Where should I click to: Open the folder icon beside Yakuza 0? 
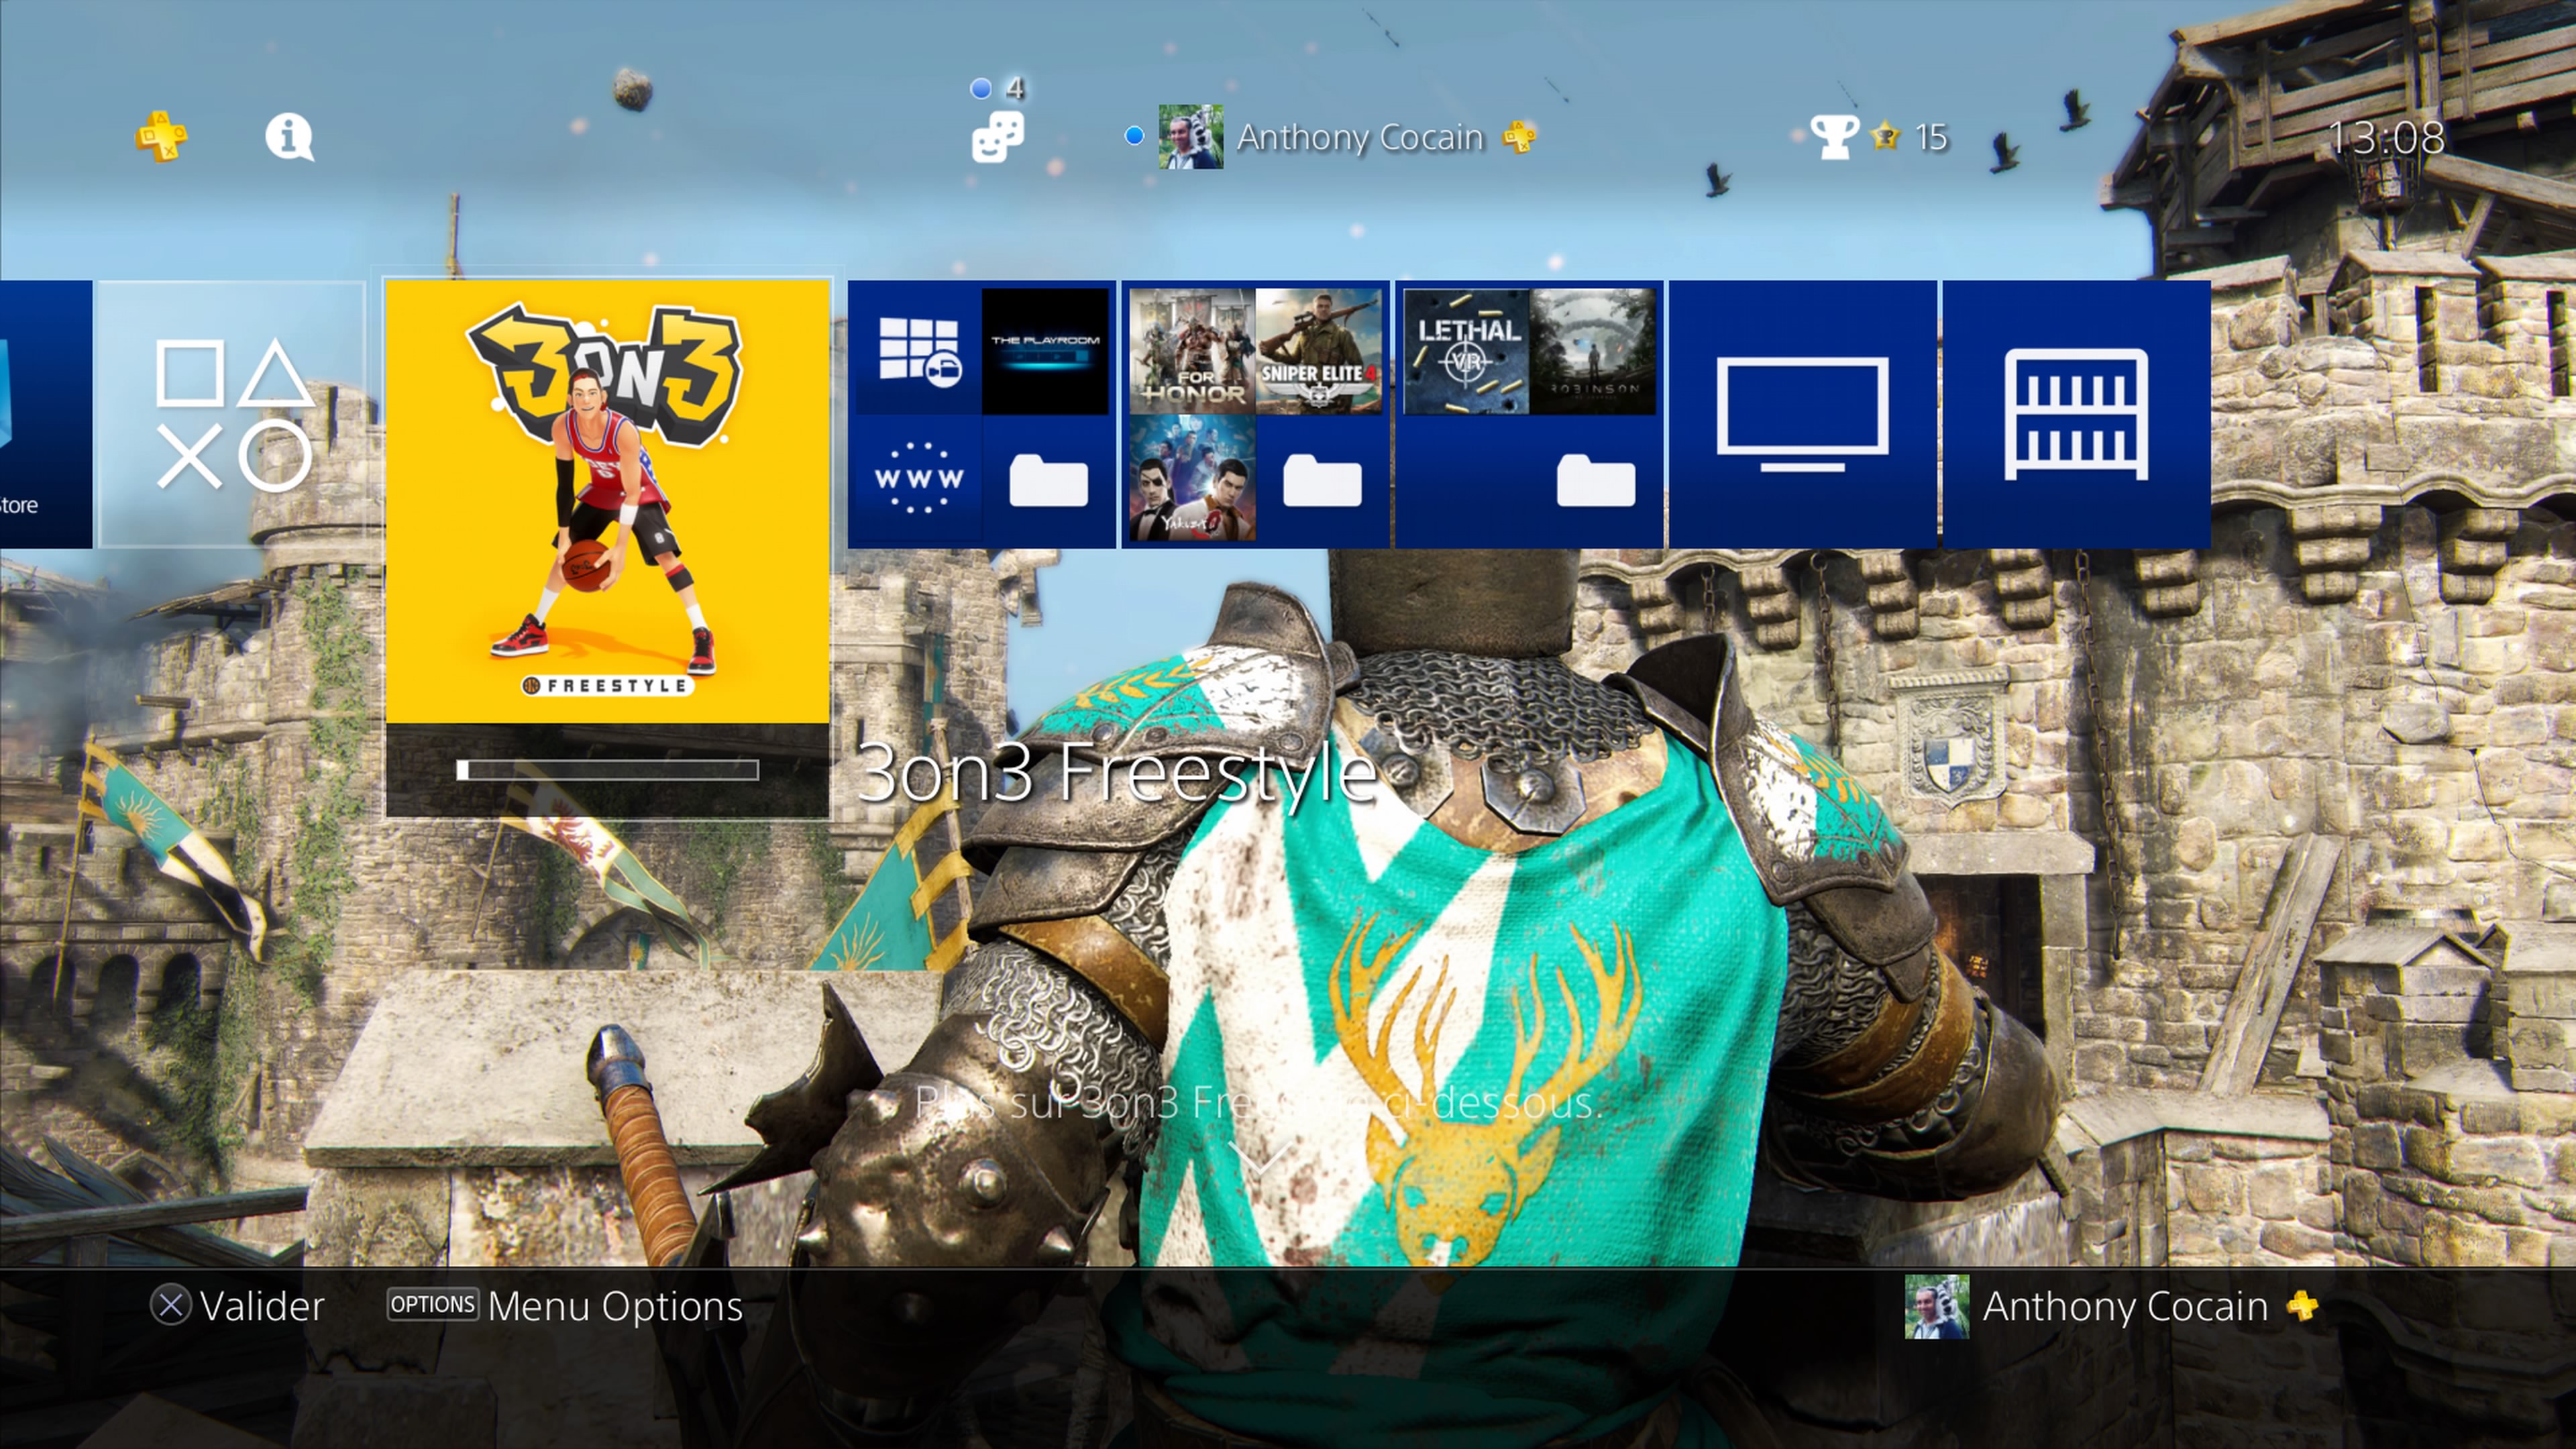(x=1322, y=480)
